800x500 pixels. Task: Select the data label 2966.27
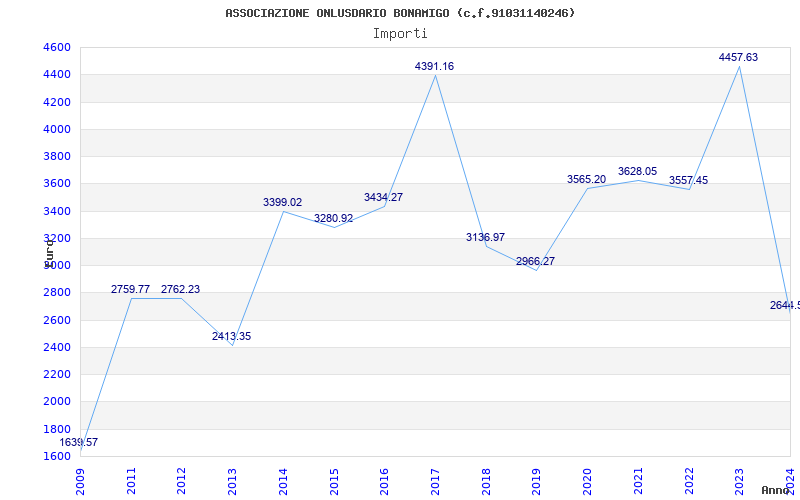coord(536,261)
